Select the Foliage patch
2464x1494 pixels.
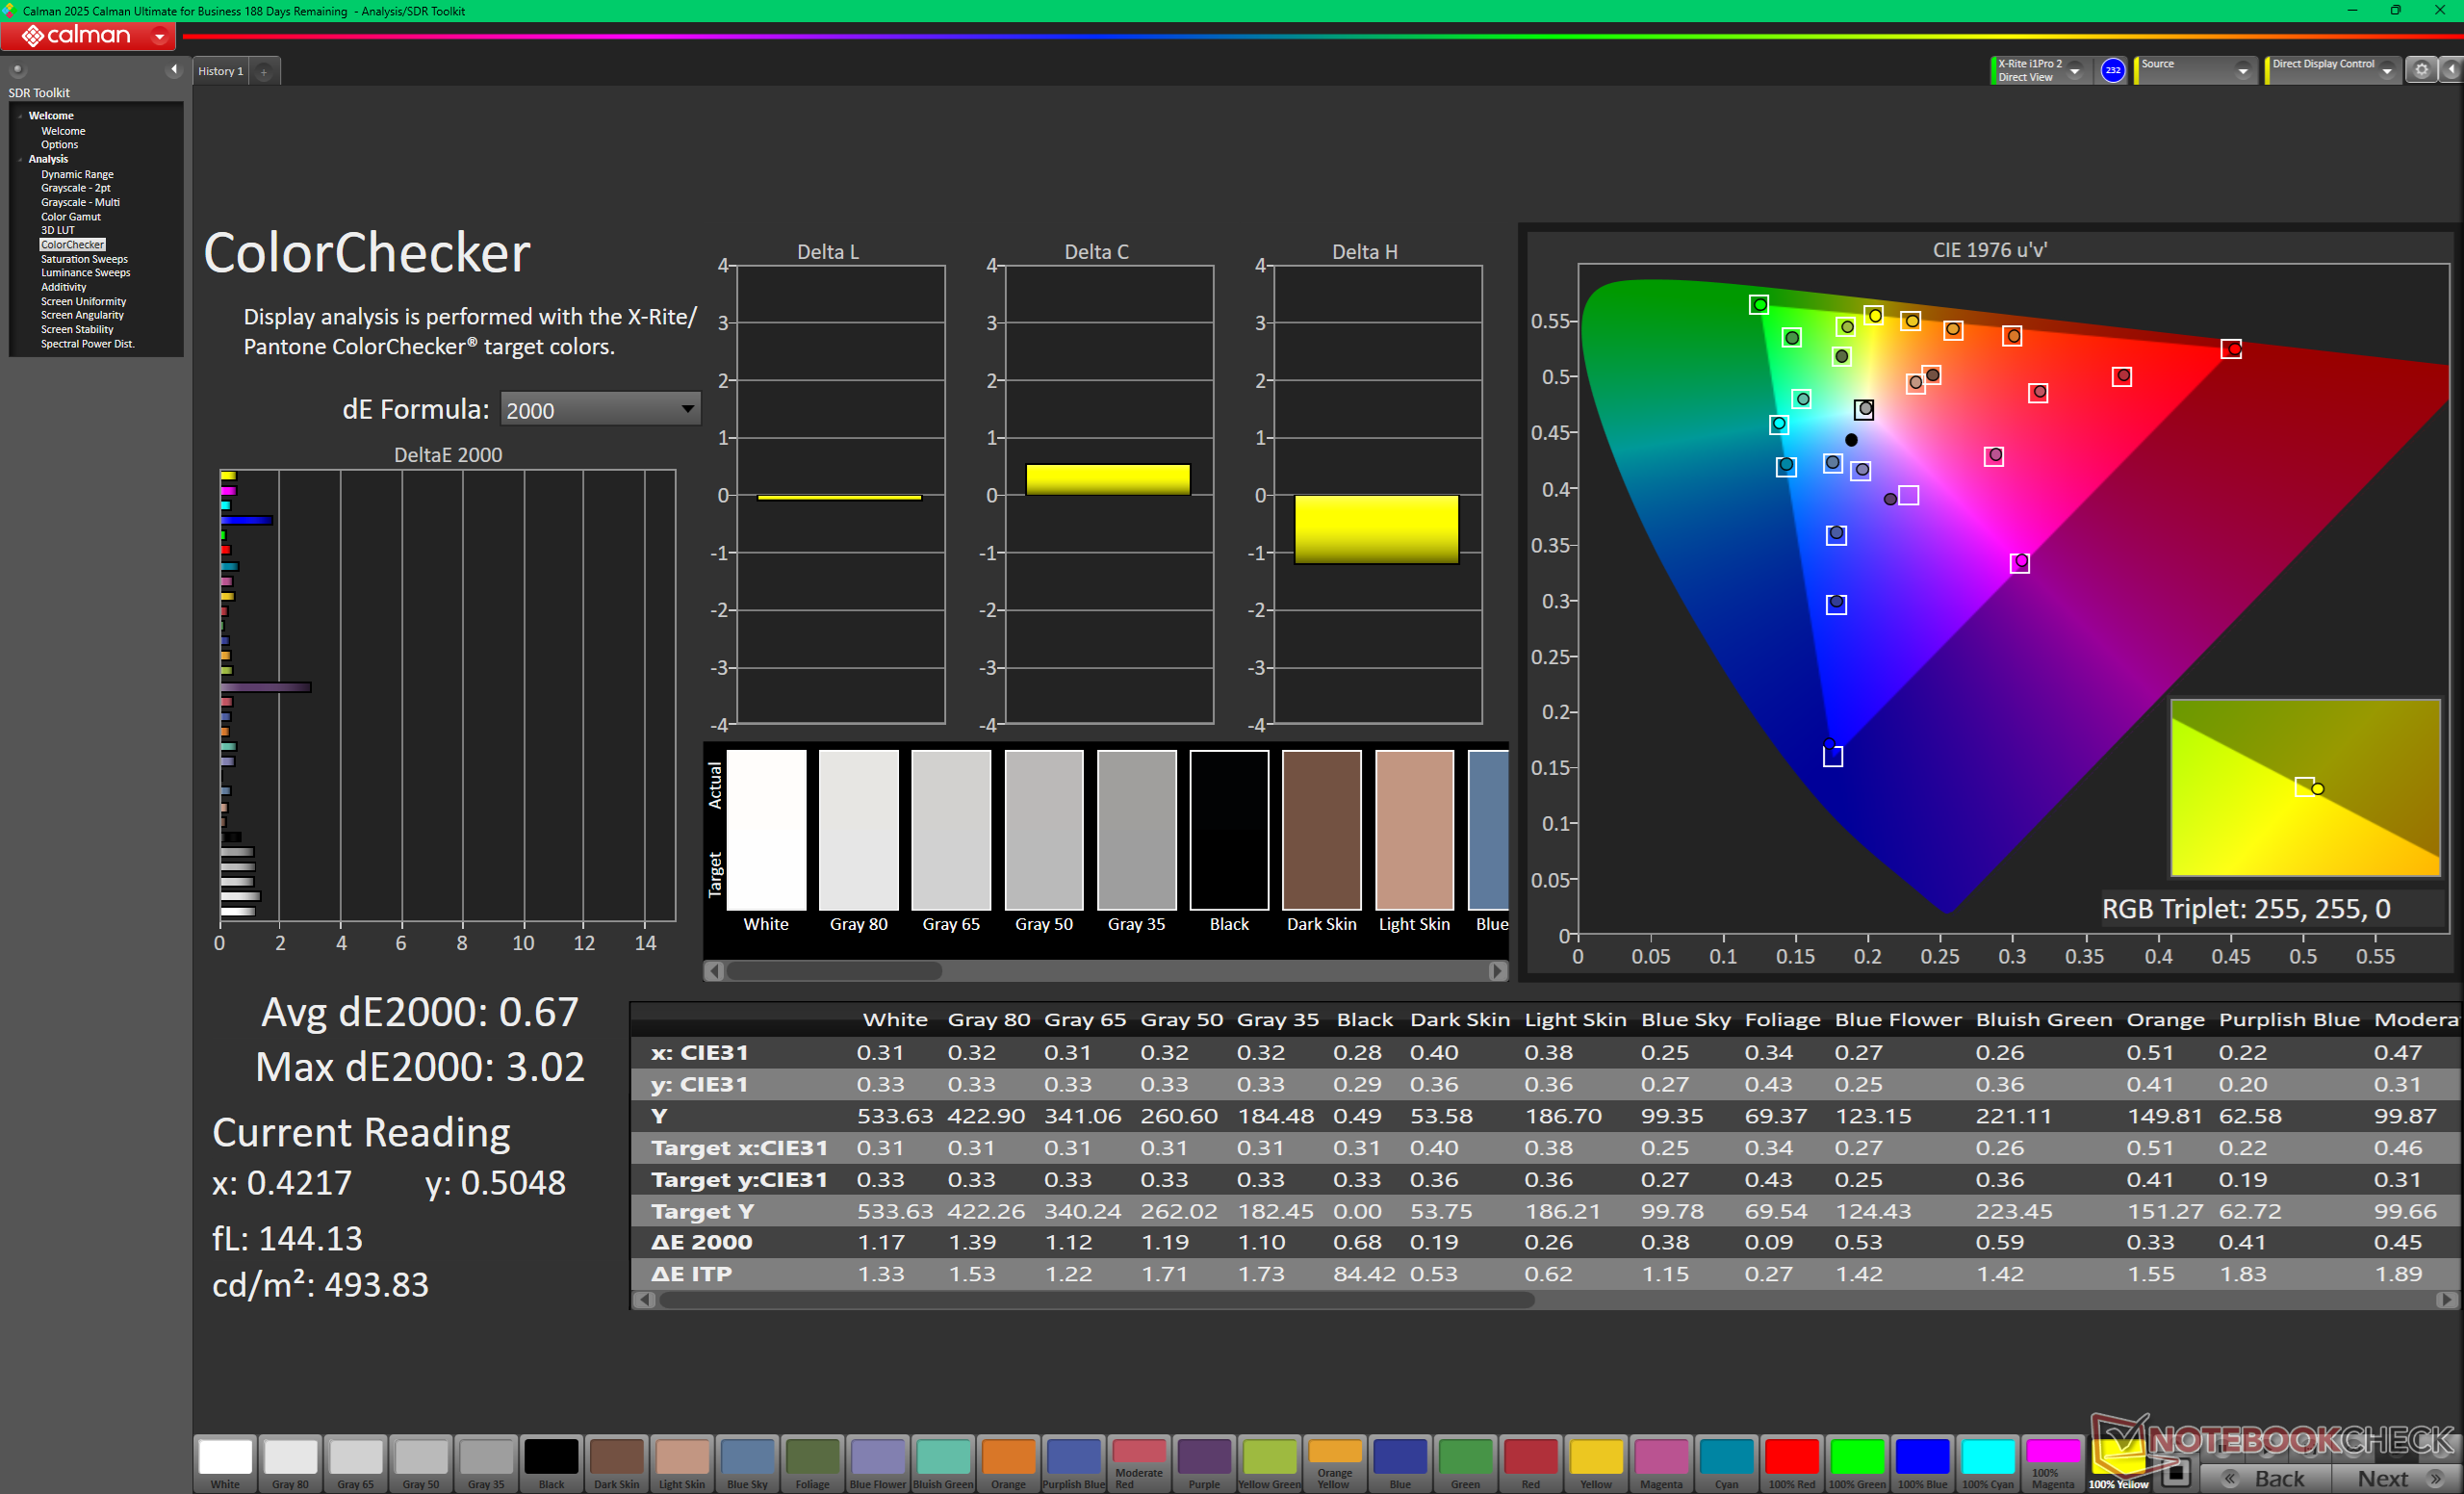812,1464
